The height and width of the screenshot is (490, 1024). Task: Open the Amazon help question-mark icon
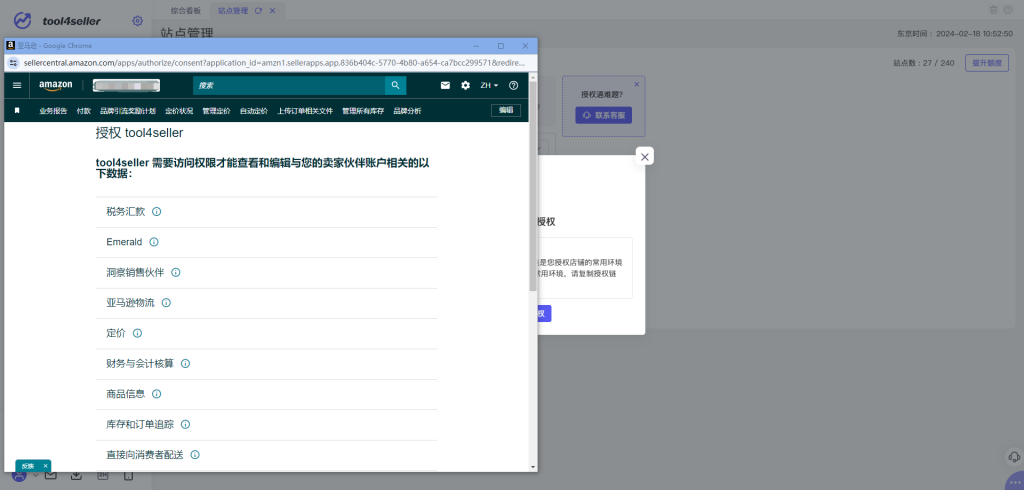click(513, 86)
